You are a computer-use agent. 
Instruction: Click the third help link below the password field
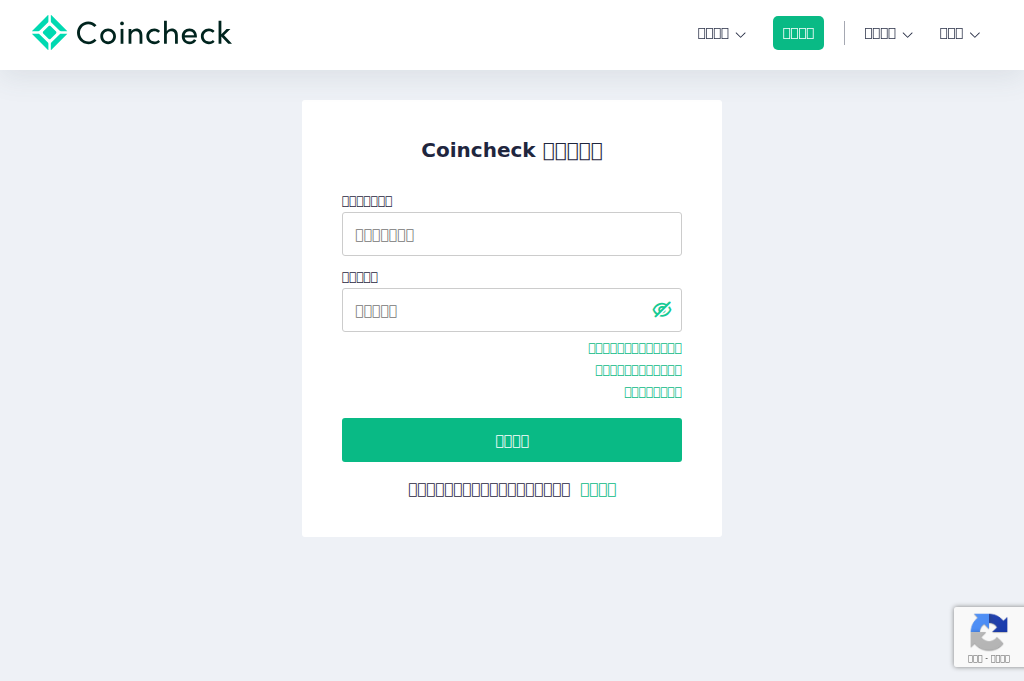(x=653, y=392)
